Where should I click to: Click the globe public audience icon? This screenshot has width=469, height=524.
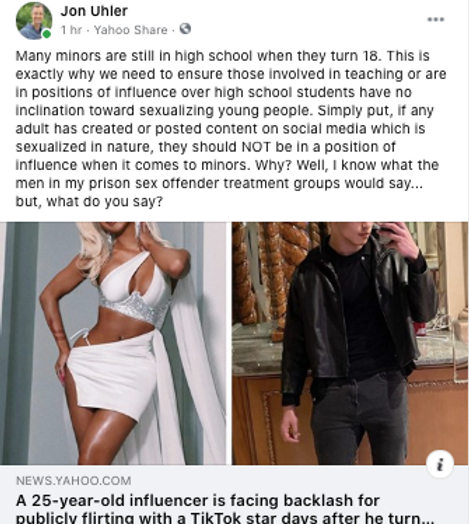pos(185,29)
